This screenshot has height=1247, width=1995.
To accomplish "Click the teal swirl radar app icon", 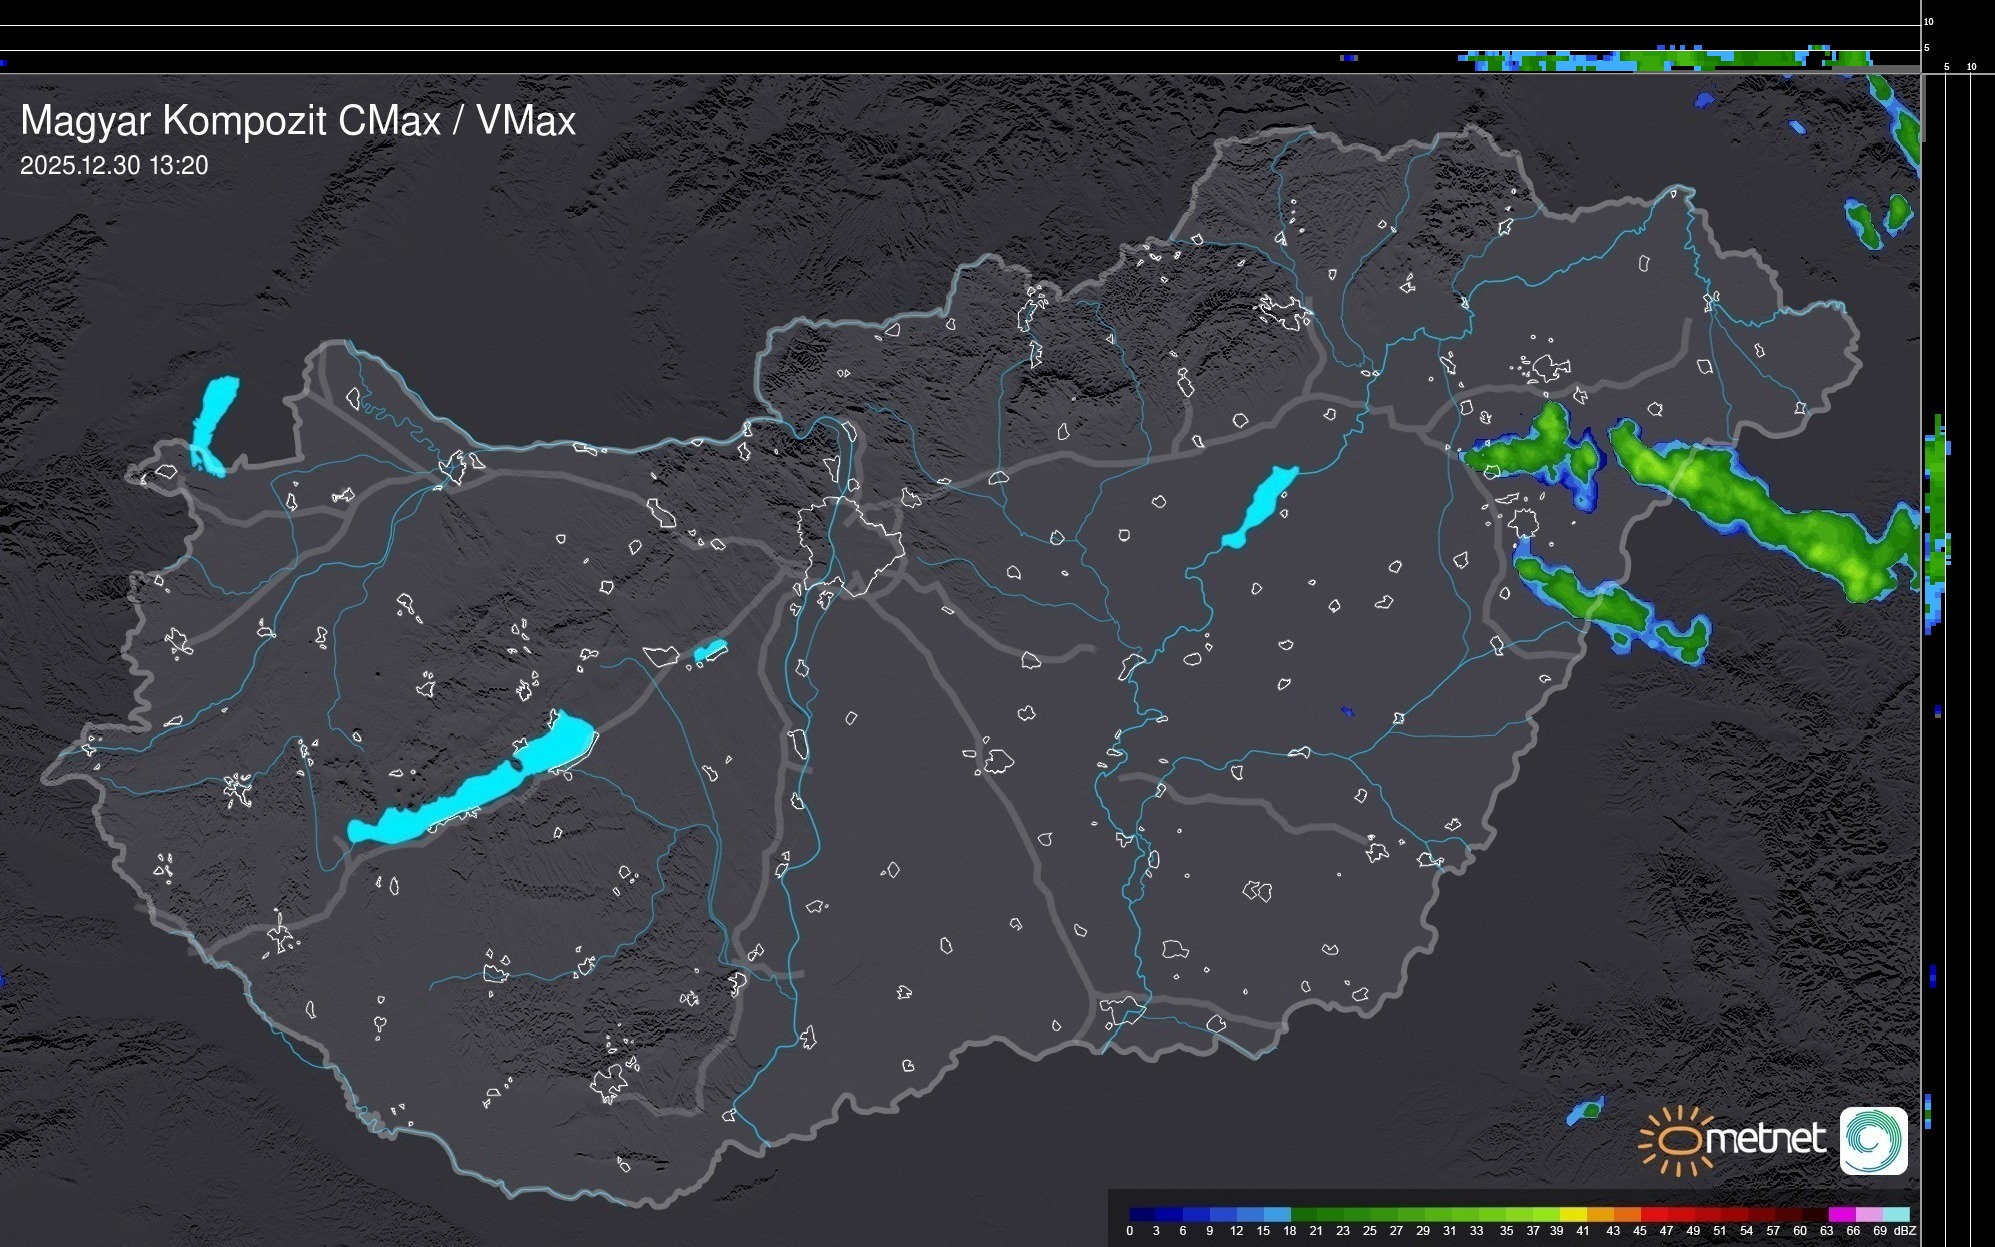I will tap(1873, 1140).
